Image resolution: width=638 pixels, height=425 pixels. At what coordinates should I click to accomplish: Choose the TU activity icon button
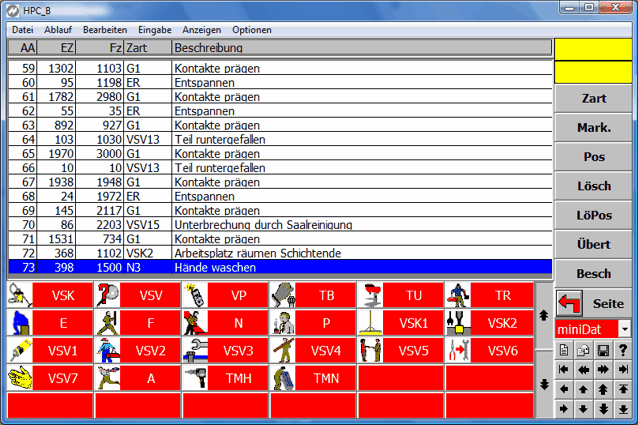[x=400, y=295]
